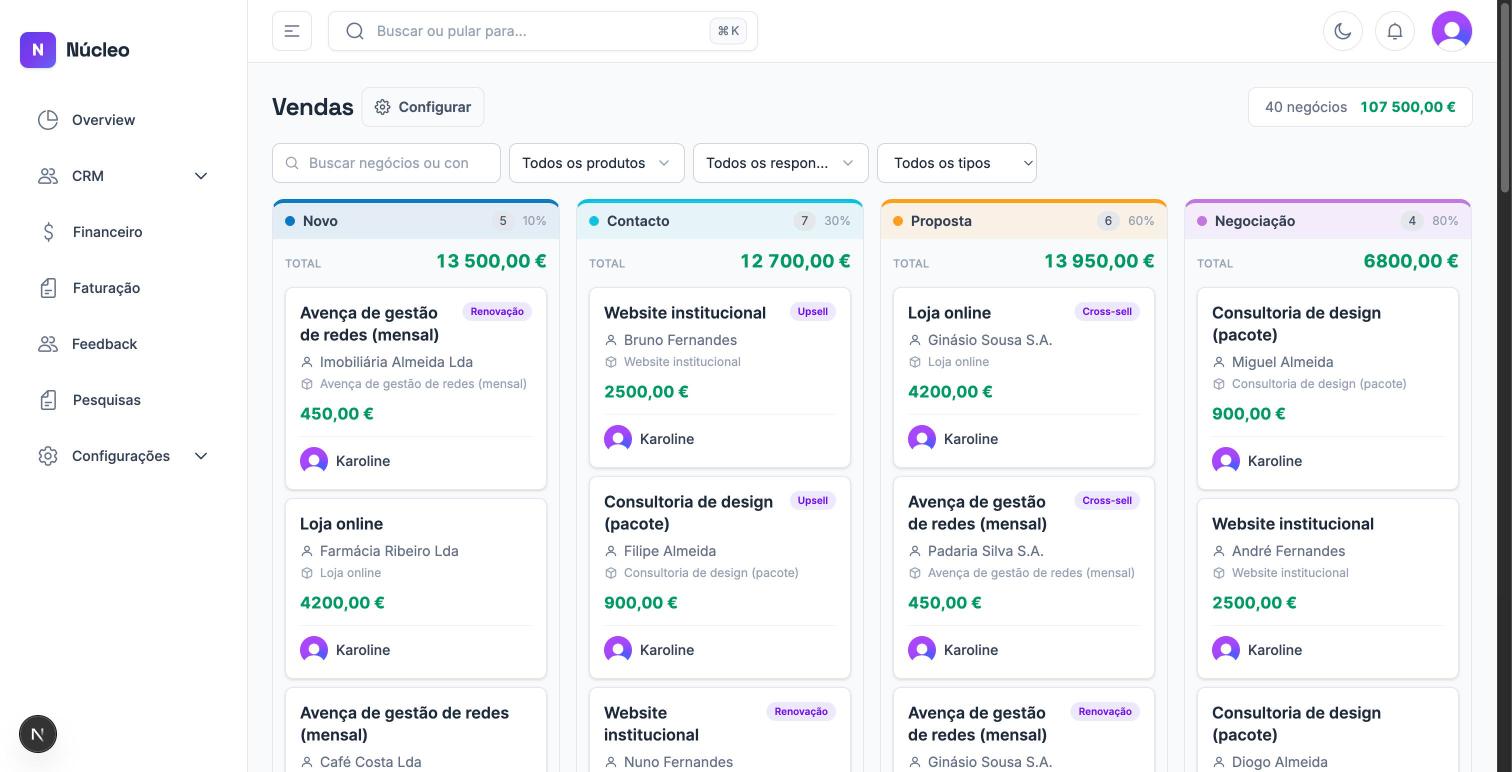Image resolution: width=1512 pixels, height=772 pixels.
Task: Click the magnifier in deals search box
Action: [x=292, y=163]
